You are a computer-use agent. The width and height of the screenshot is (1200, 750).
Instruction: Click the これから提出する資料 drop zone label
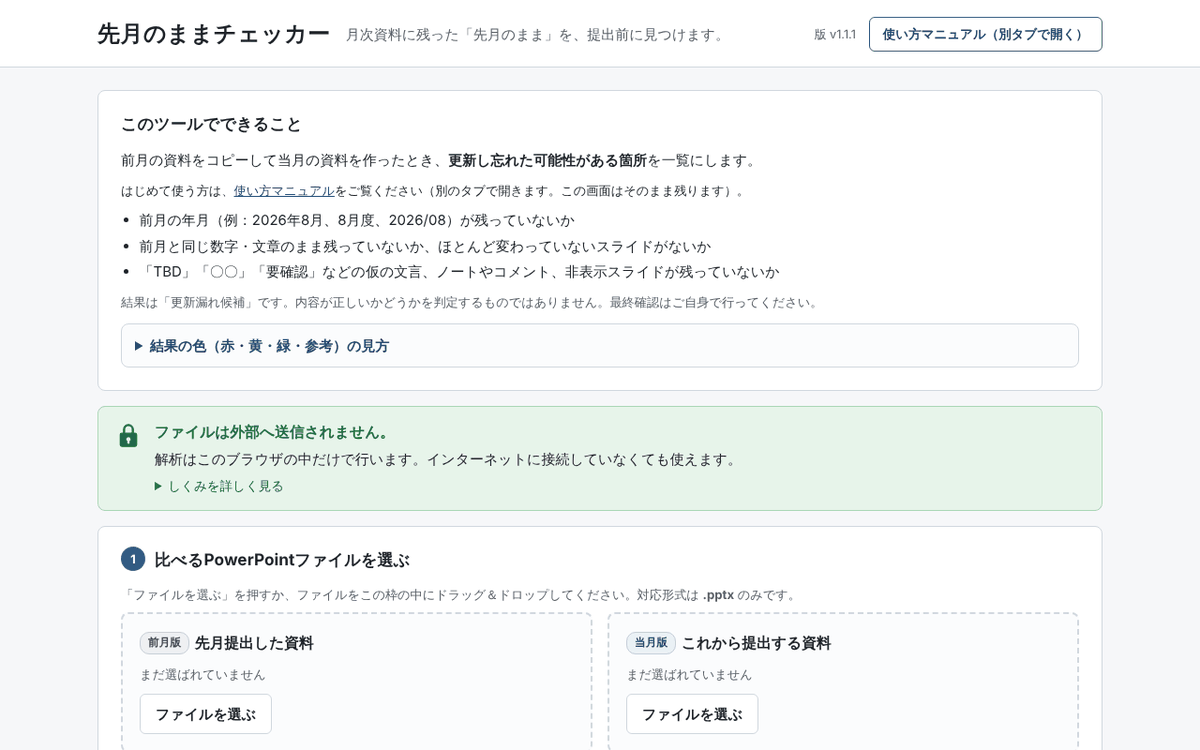coord(756,643)
